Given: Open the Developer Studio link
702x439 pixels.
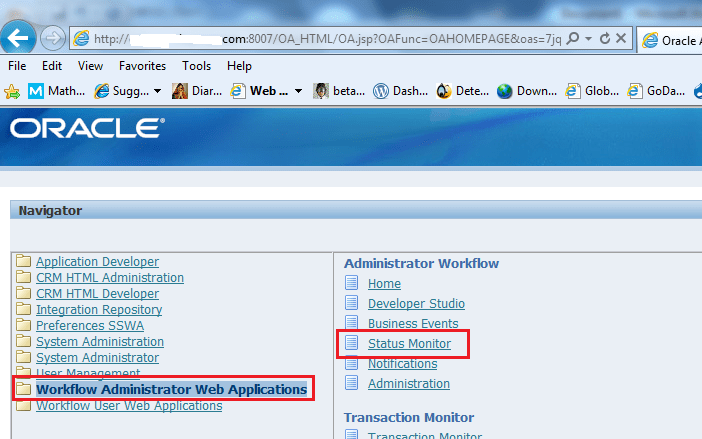Looking at the screenshot, I should [416, 303].
